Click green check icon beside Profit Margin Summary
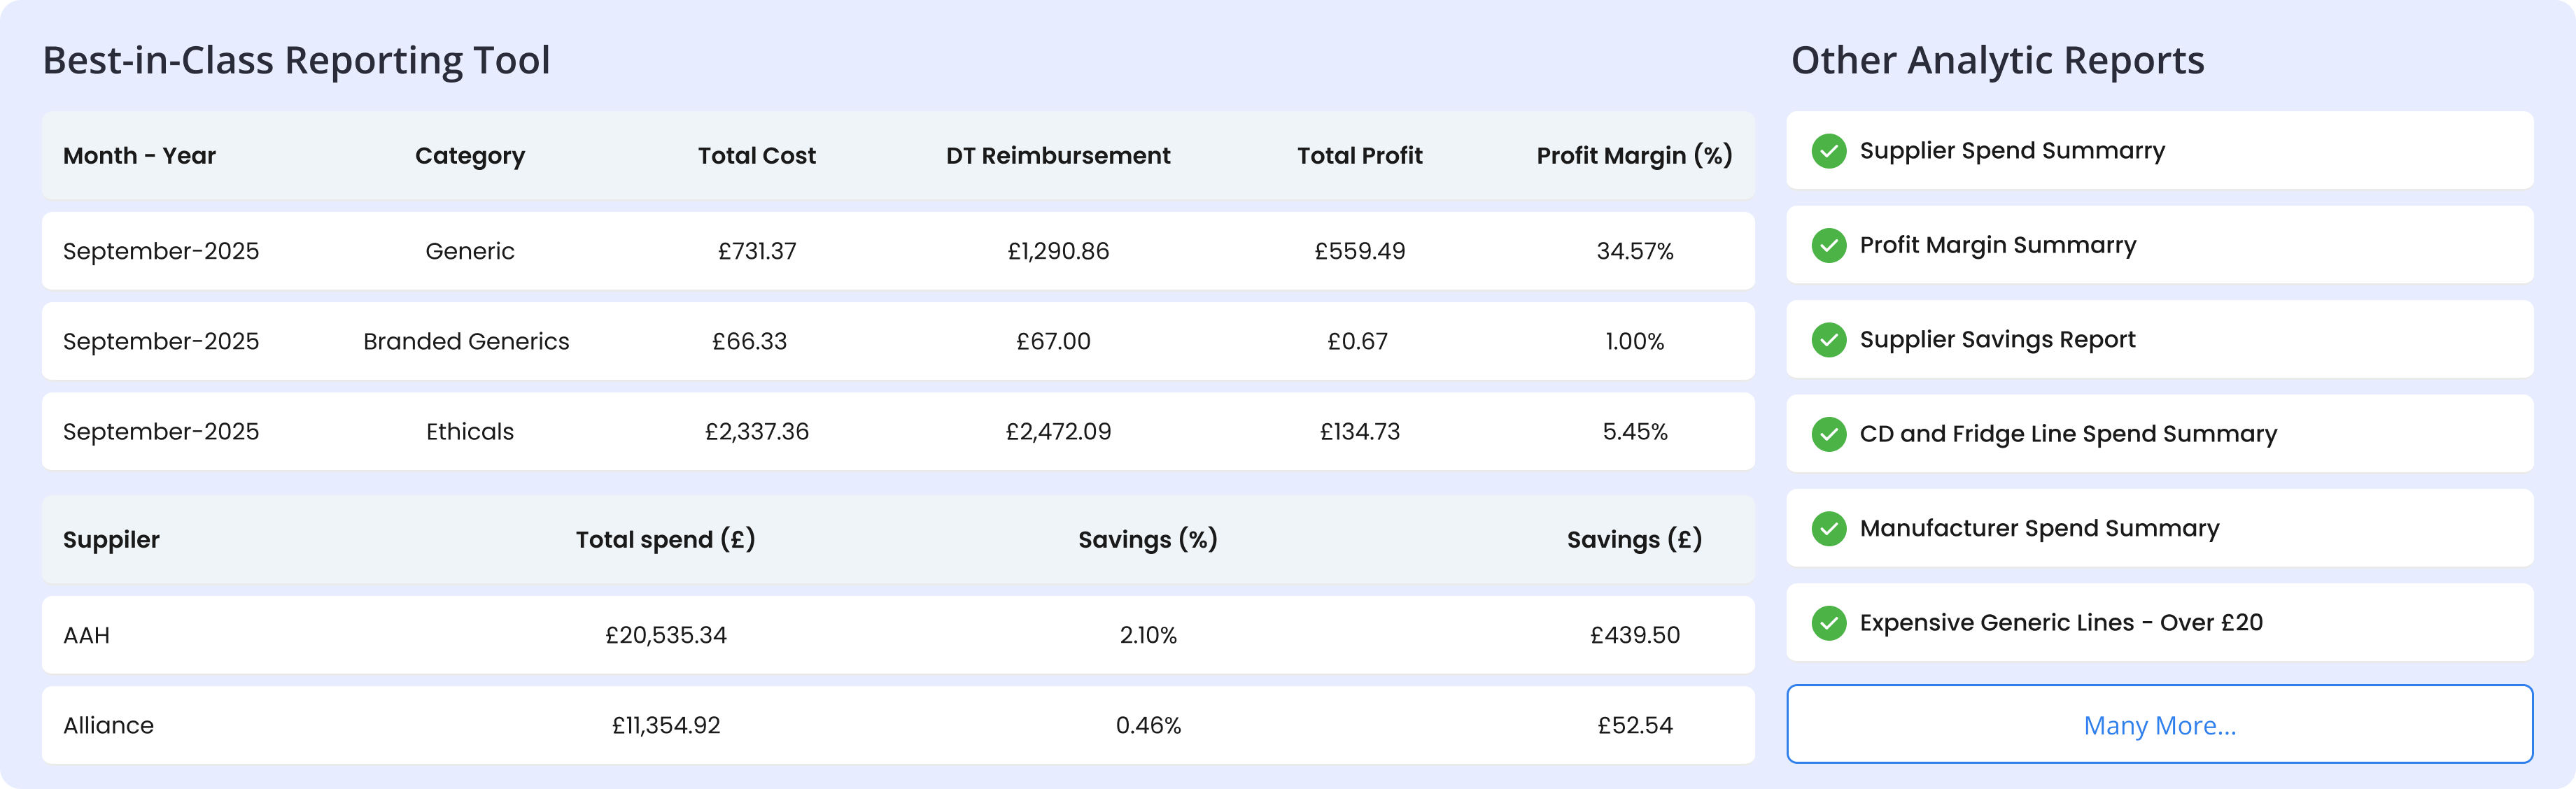 1829,245
